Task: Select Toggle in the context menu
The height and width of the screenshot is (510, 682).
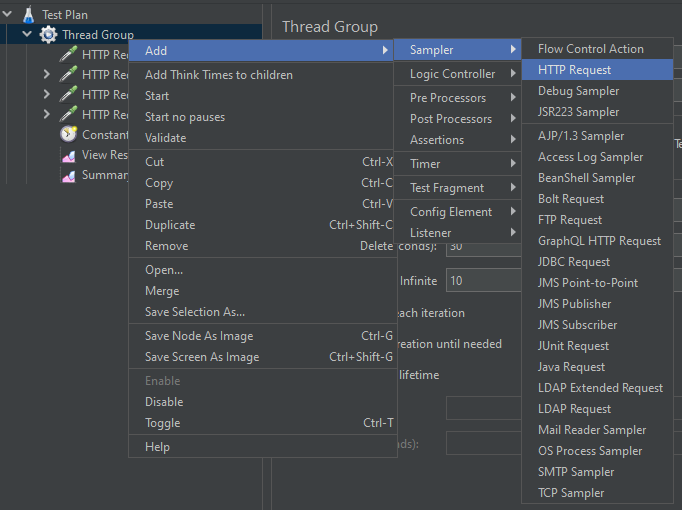Action: [263, 423]
